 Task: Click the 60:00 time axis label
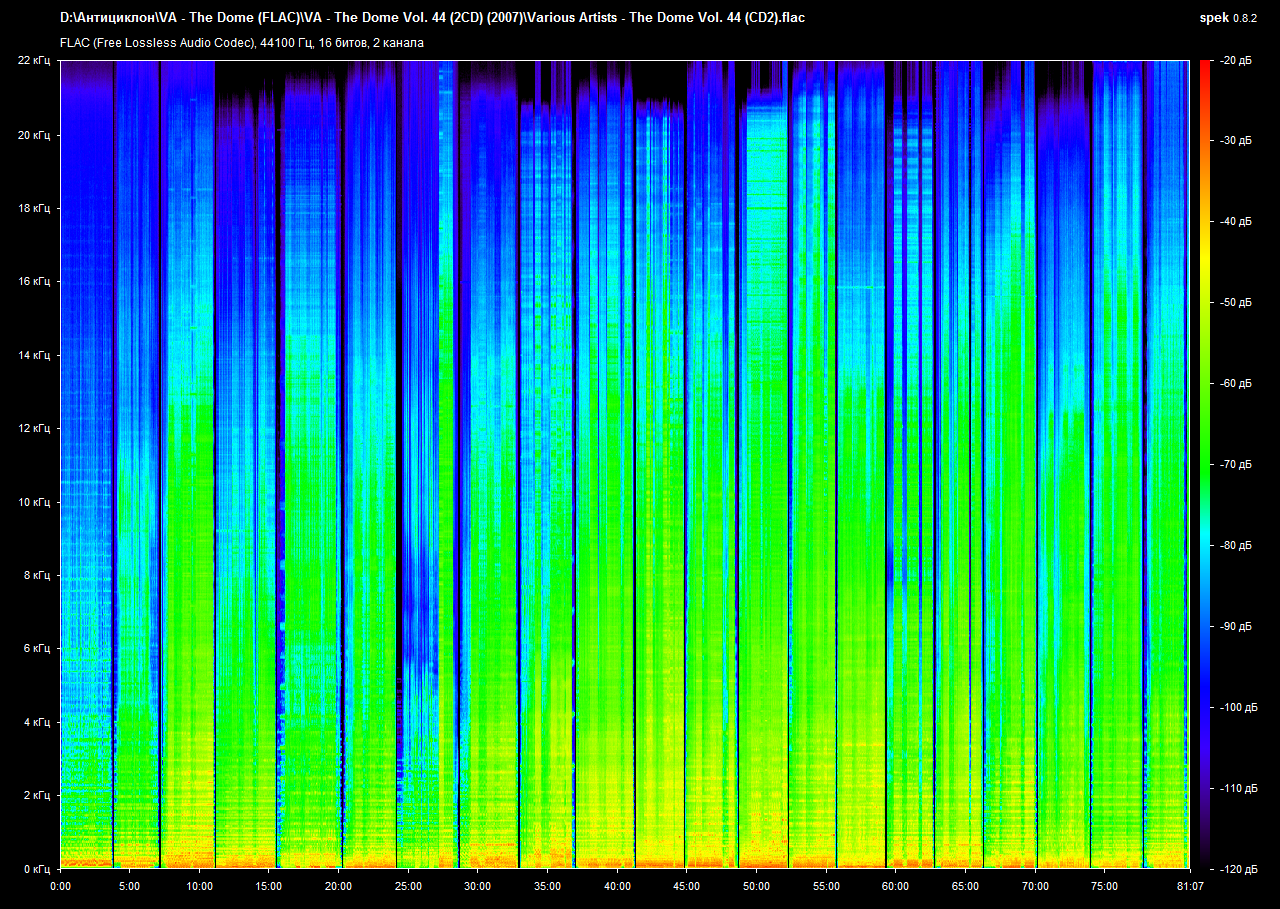895,886
